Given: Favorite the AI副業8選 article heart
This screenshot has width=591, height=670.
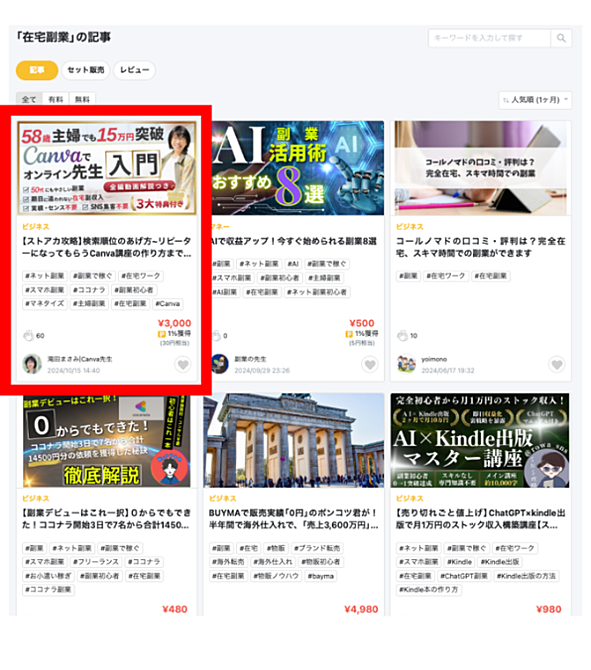Looking at the screenshot, I should click(370, 364).
